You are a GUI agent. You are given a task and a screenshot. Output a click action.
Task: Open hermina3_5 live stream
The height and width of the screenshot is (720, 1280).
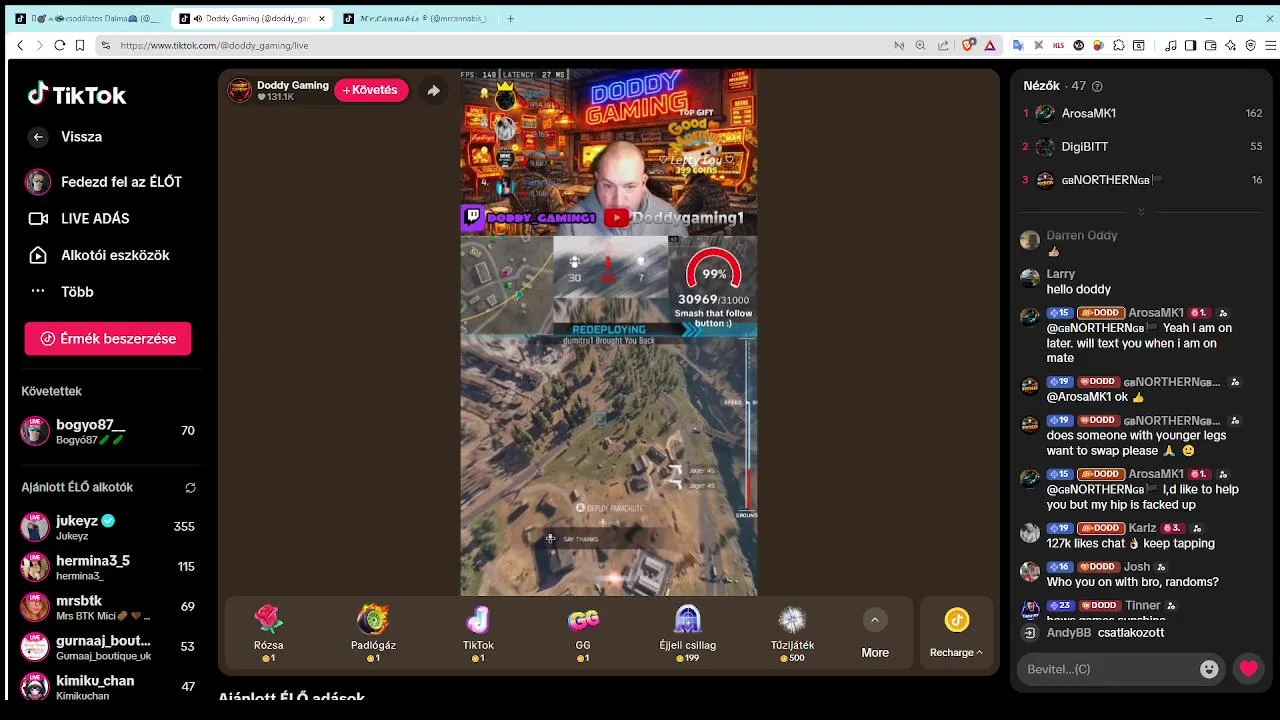[x=108, y=567]
